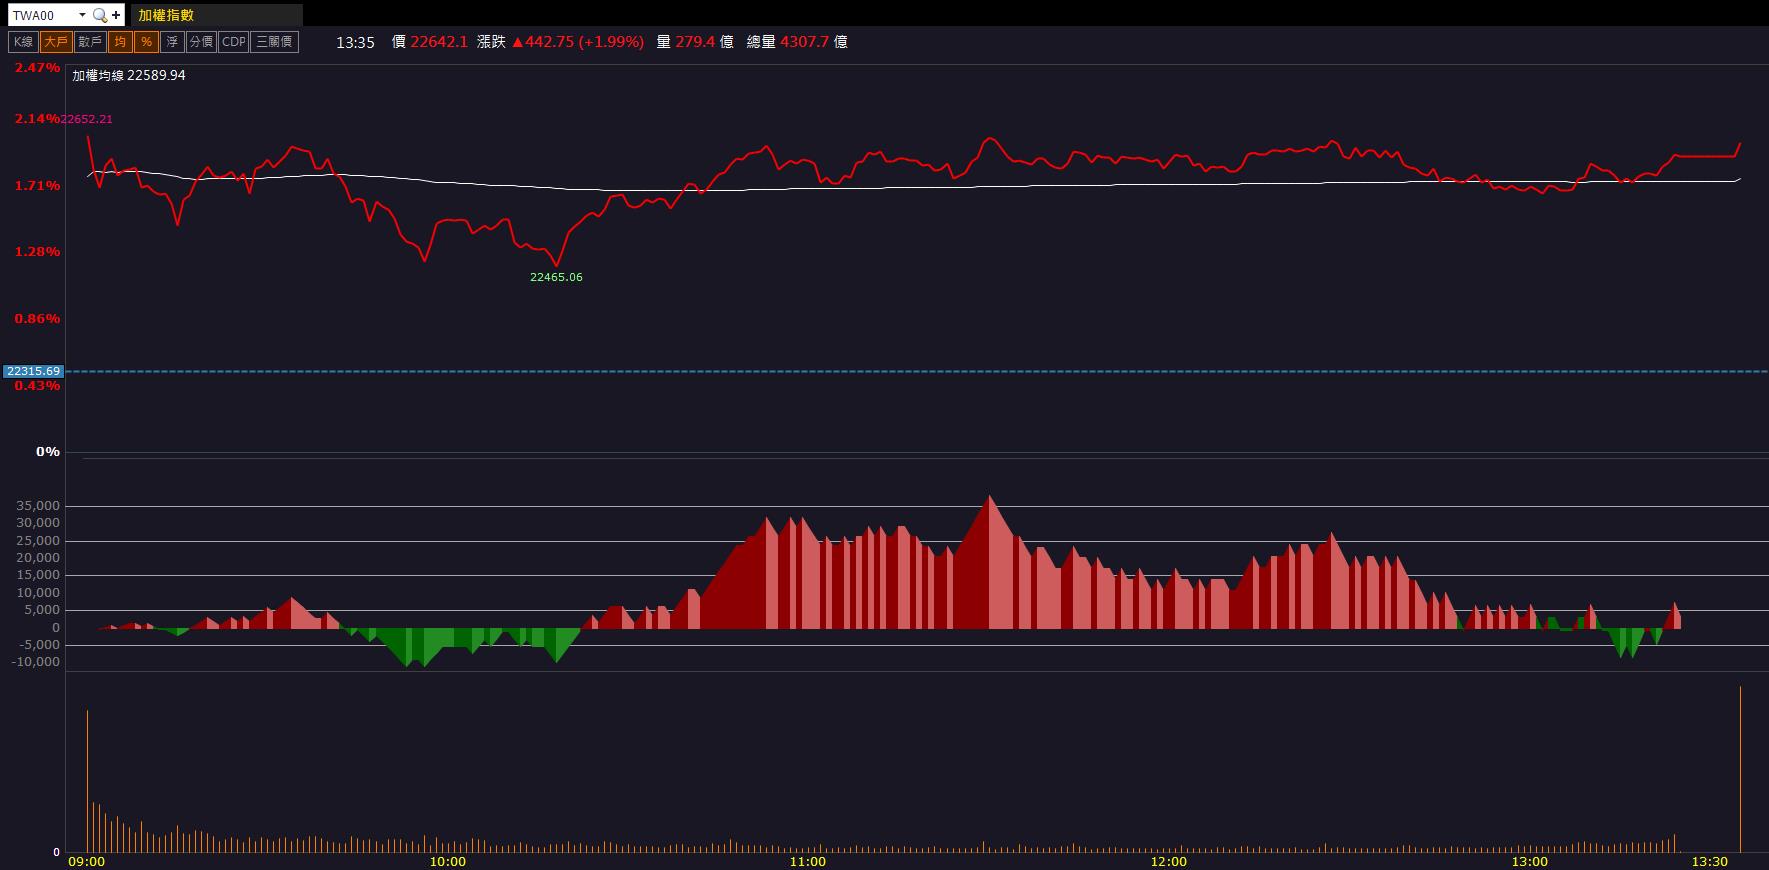Switch to K線 chart view

pos(23,42)
